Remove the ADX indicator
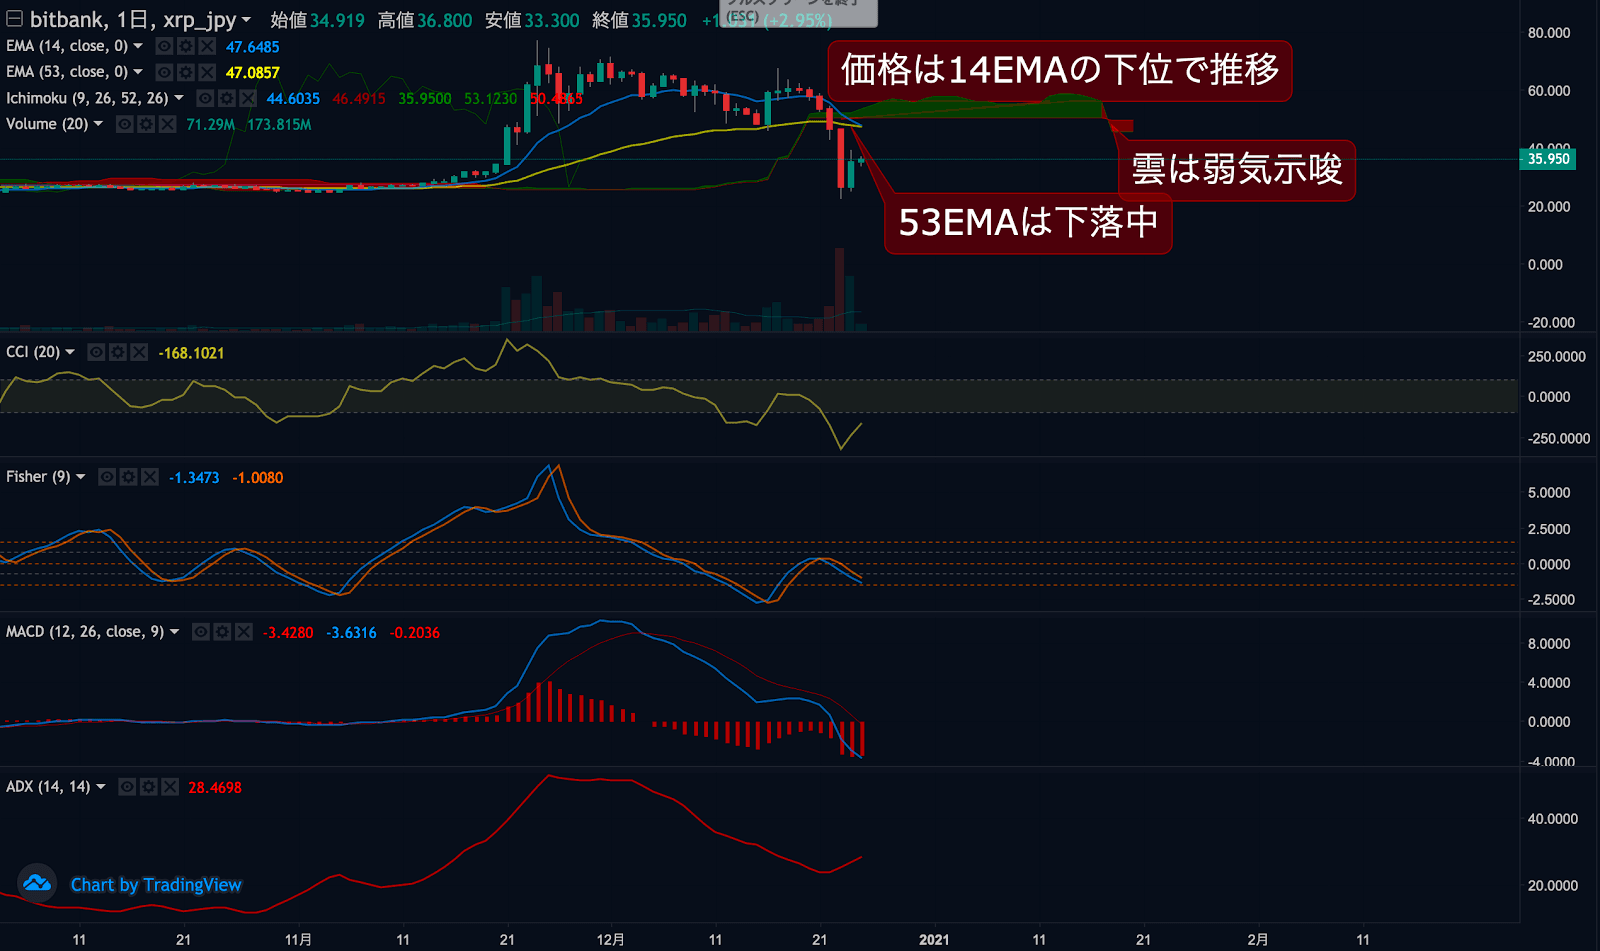The width and height of the screenshot is (1600, 951). 170,787
